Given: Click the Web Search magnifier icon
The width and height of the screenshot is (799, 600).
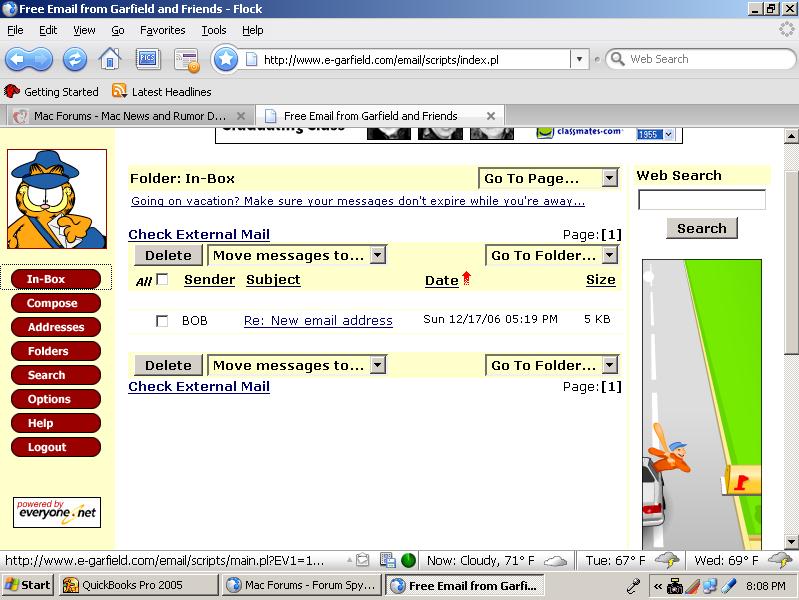Looking at the screenshot, I should pyautogui.click(x=617, y=59).
